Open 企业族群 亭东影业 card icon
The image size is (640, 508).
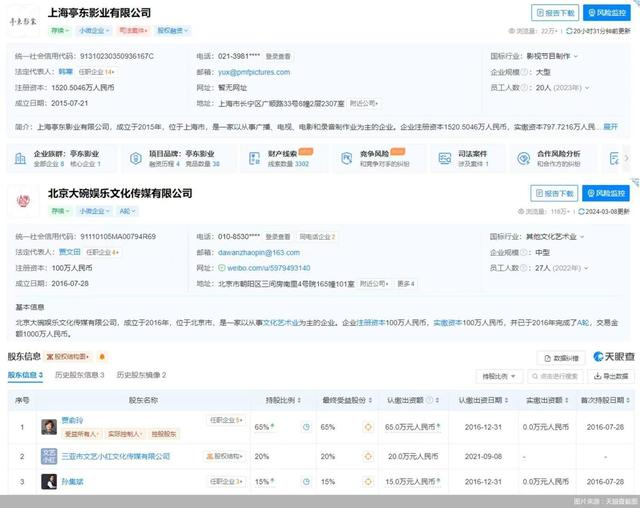coord(20,158)
